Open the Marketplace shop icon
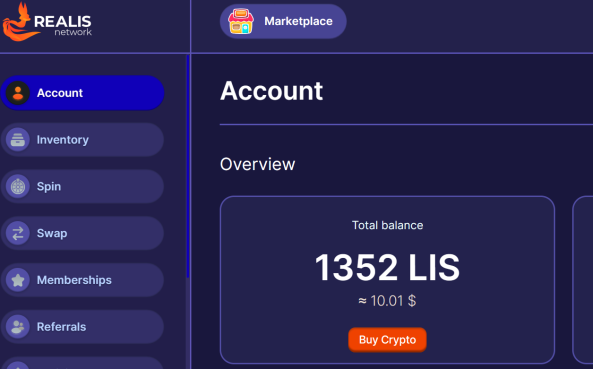This screenshot has height=369, width=593. 241,22
